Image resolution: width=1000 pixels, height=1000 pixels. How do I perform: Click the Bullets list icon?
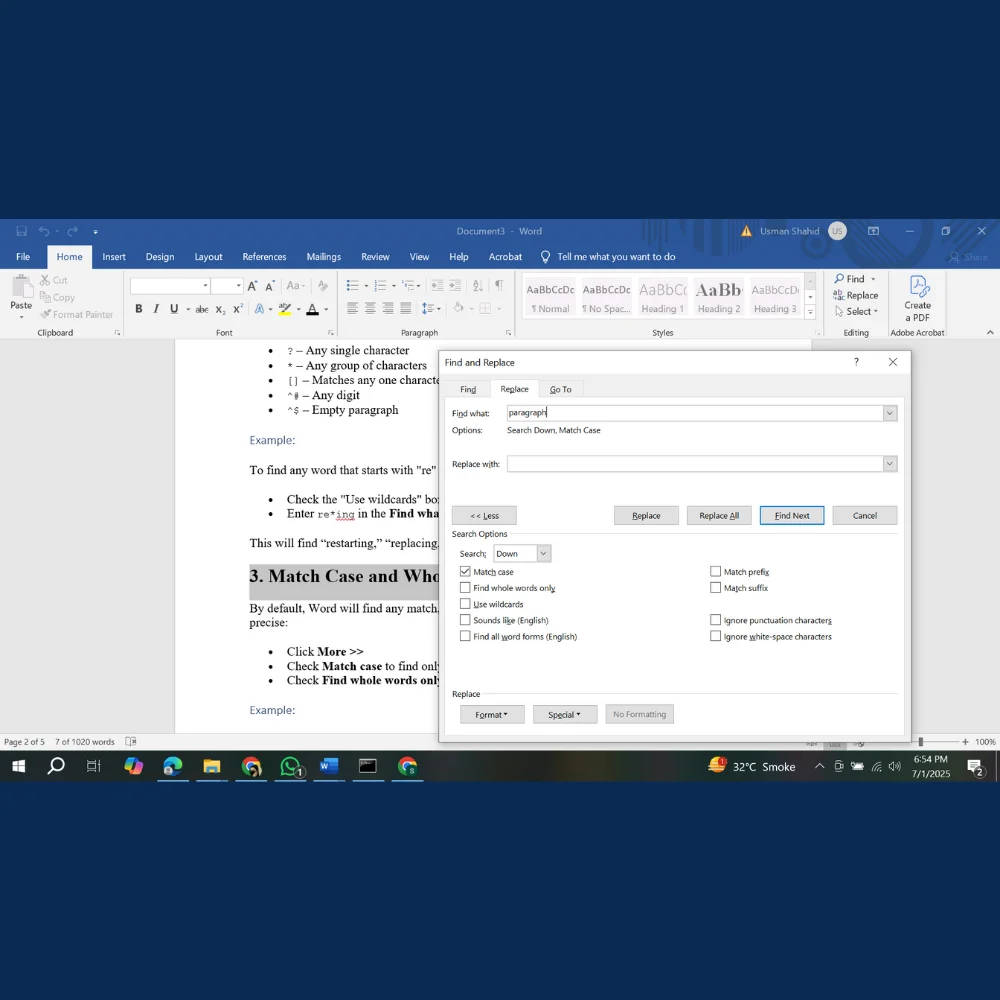coord(353,286)
